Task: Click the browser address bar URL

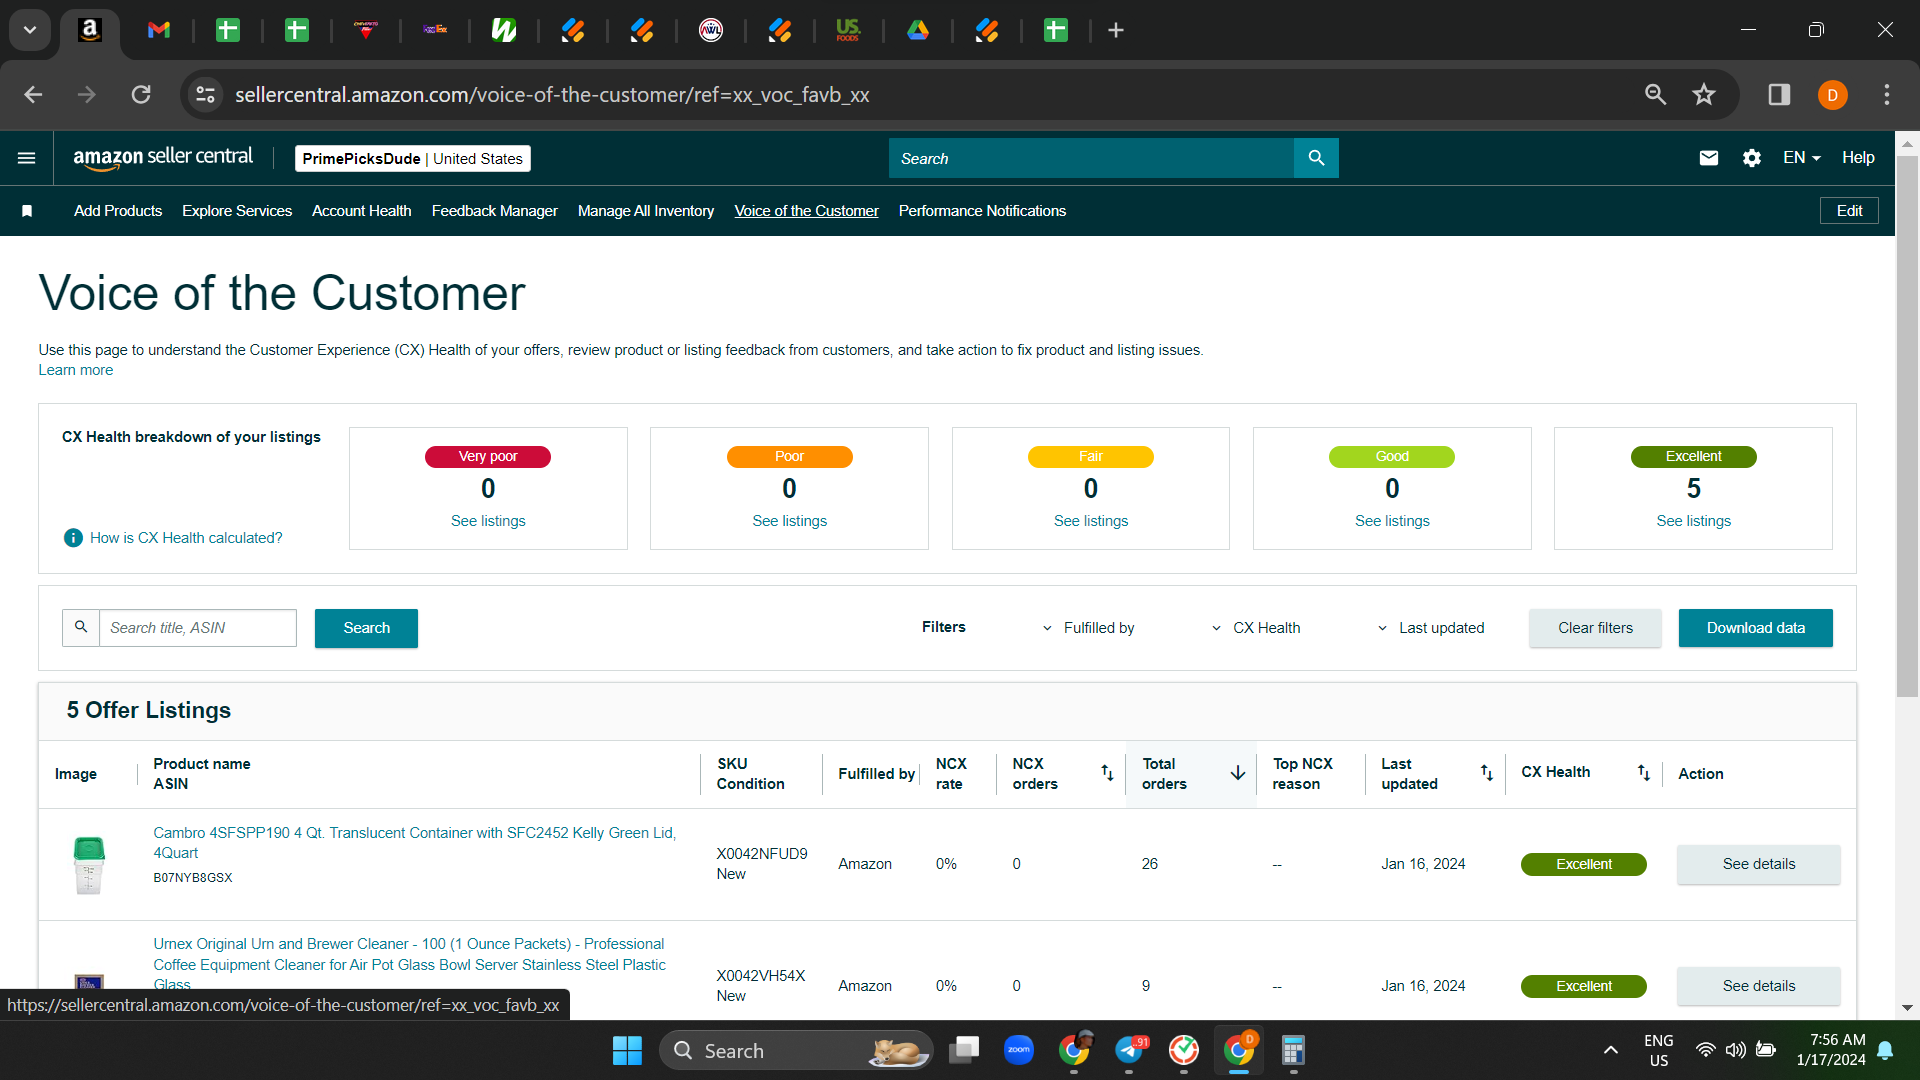Action: pos(552,95)
